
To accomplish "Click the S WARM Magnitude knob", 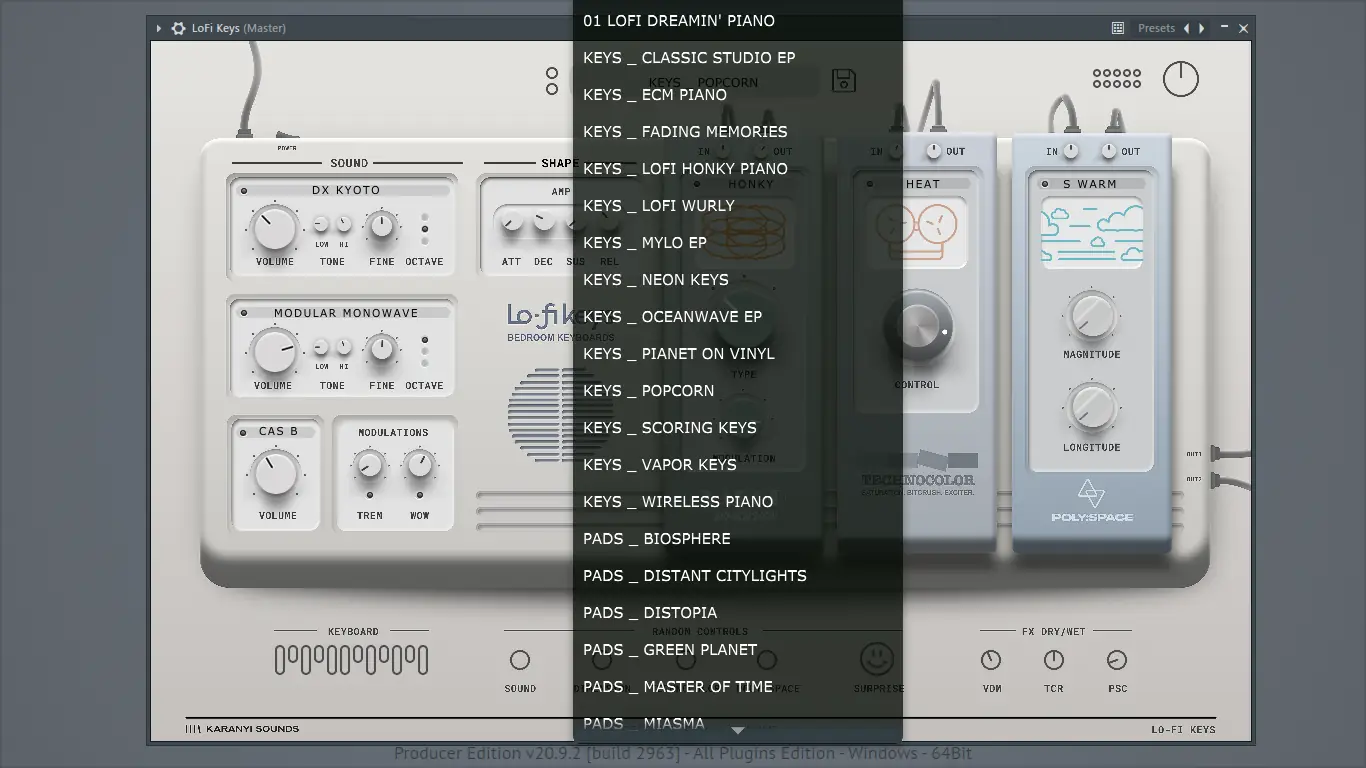I will point(1092,316).
